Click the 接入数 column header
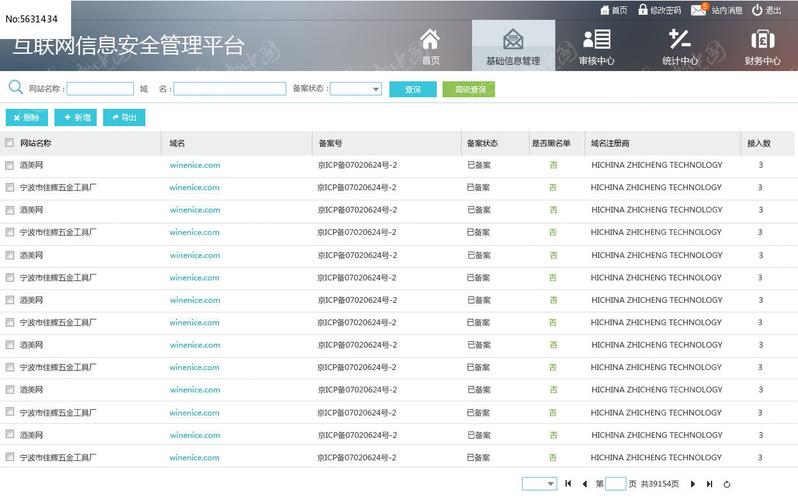Image resolution: width=798 pixels, height=500 pixels. click(759, 143)
